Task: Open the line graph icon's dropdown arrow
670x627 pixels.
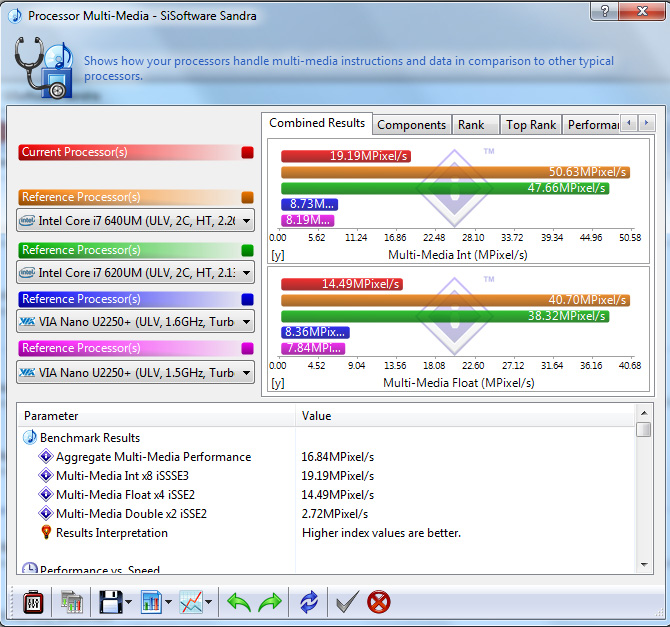Action: point(209,602)
